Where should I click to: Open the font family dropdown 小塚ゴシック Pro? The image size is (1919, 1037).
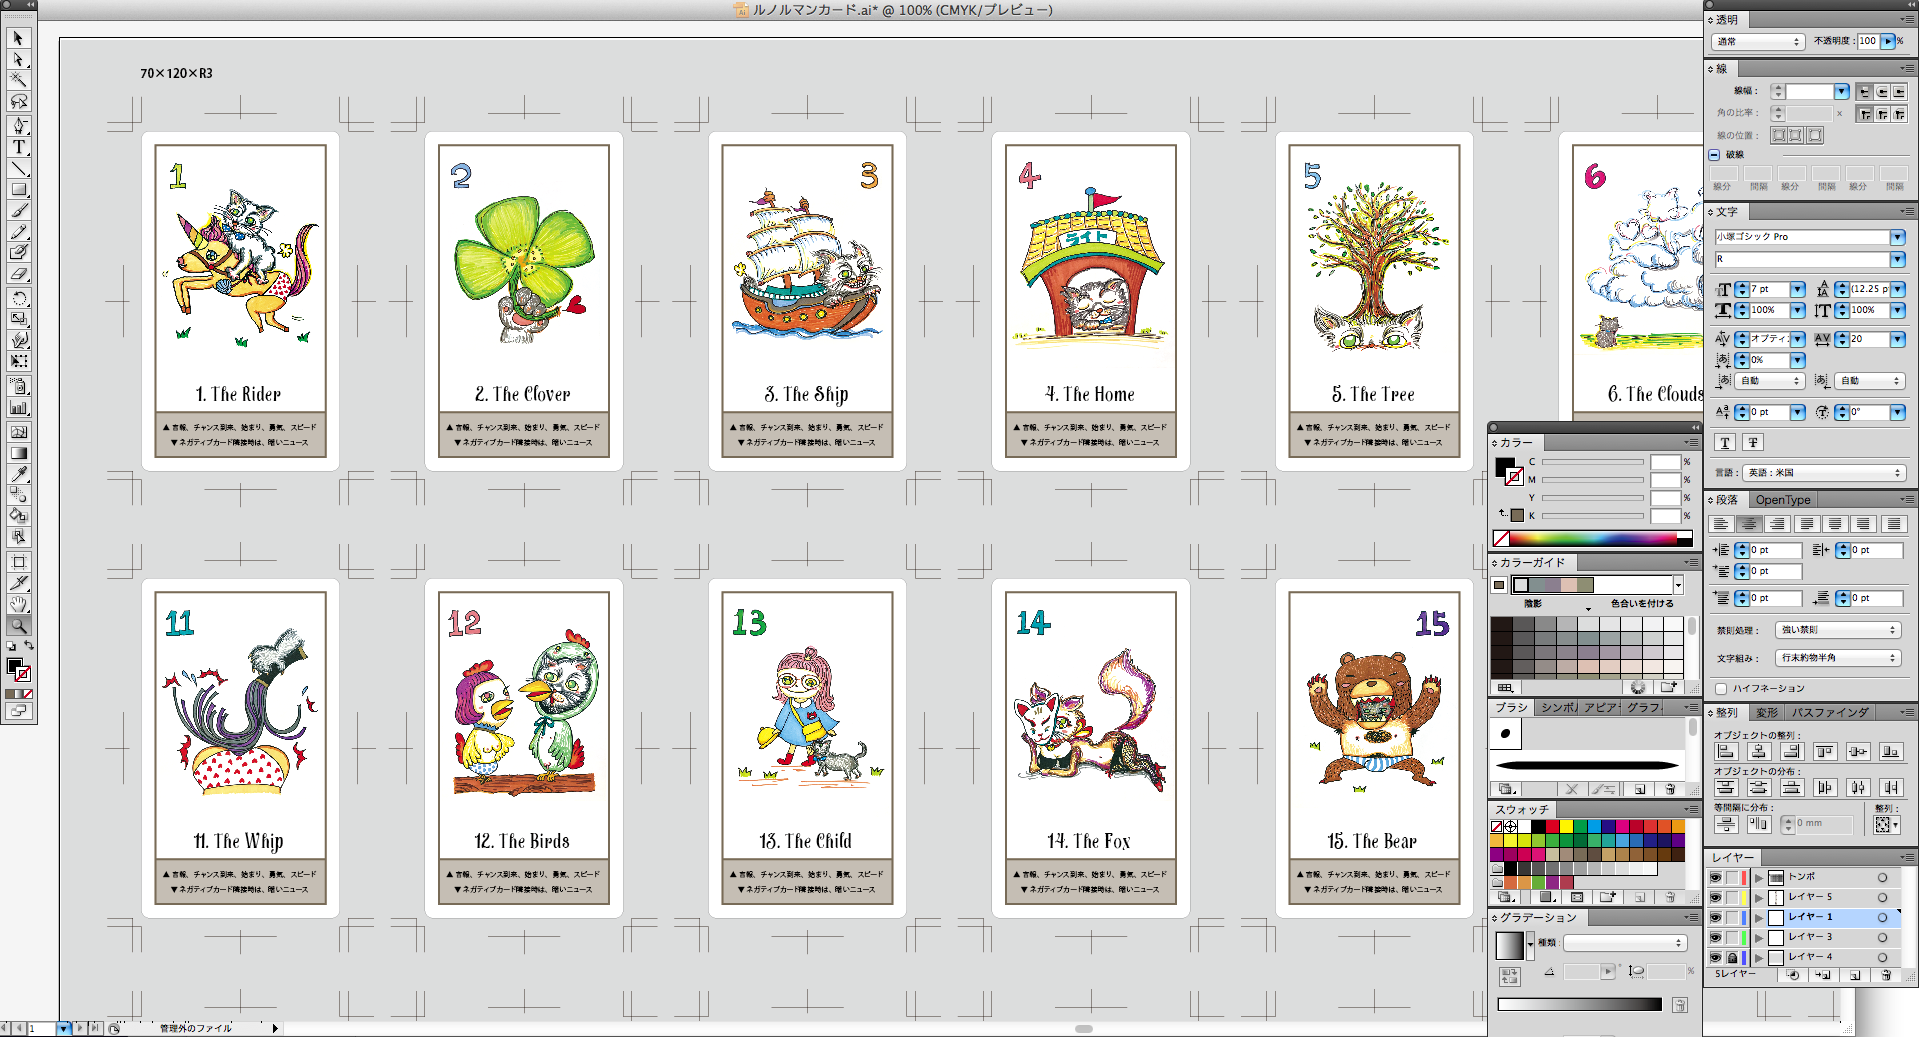click(1897, 237)
